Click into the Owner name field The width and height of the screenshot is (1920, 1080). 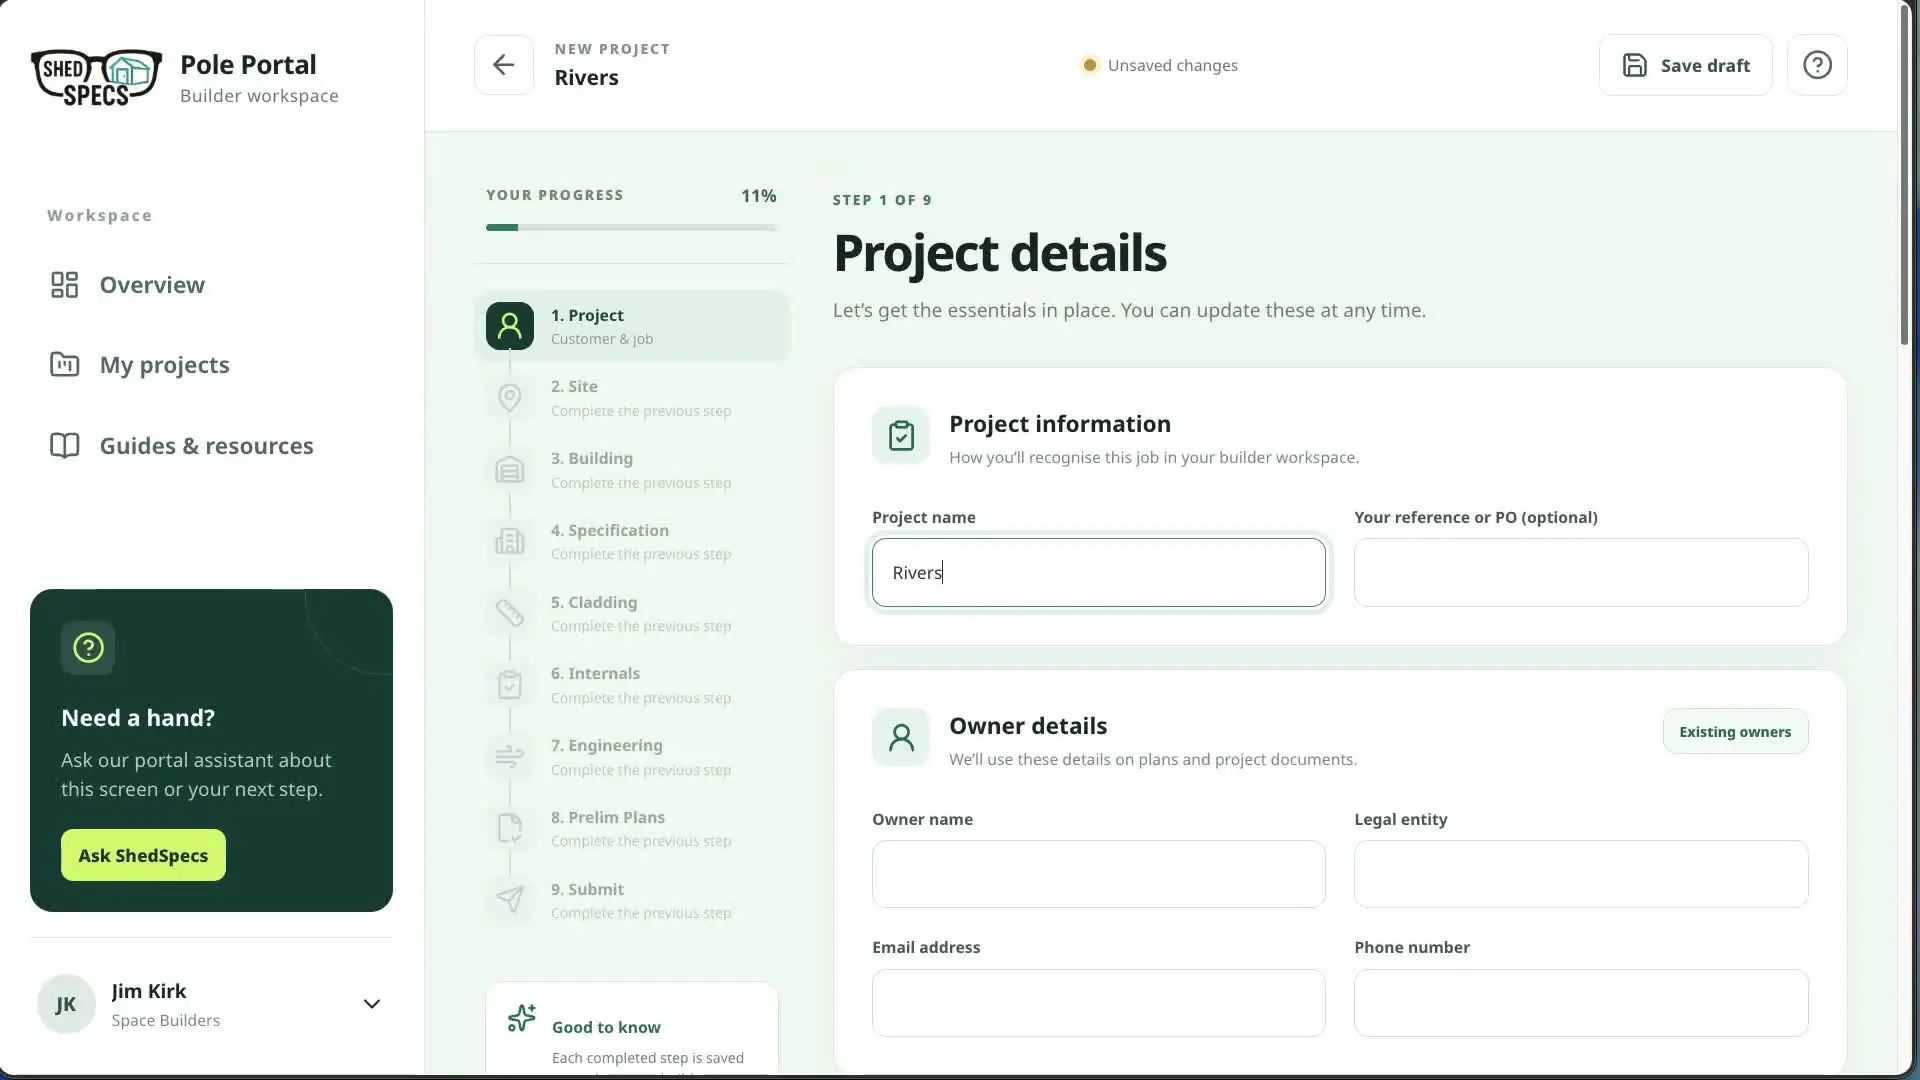[1098, 874]
